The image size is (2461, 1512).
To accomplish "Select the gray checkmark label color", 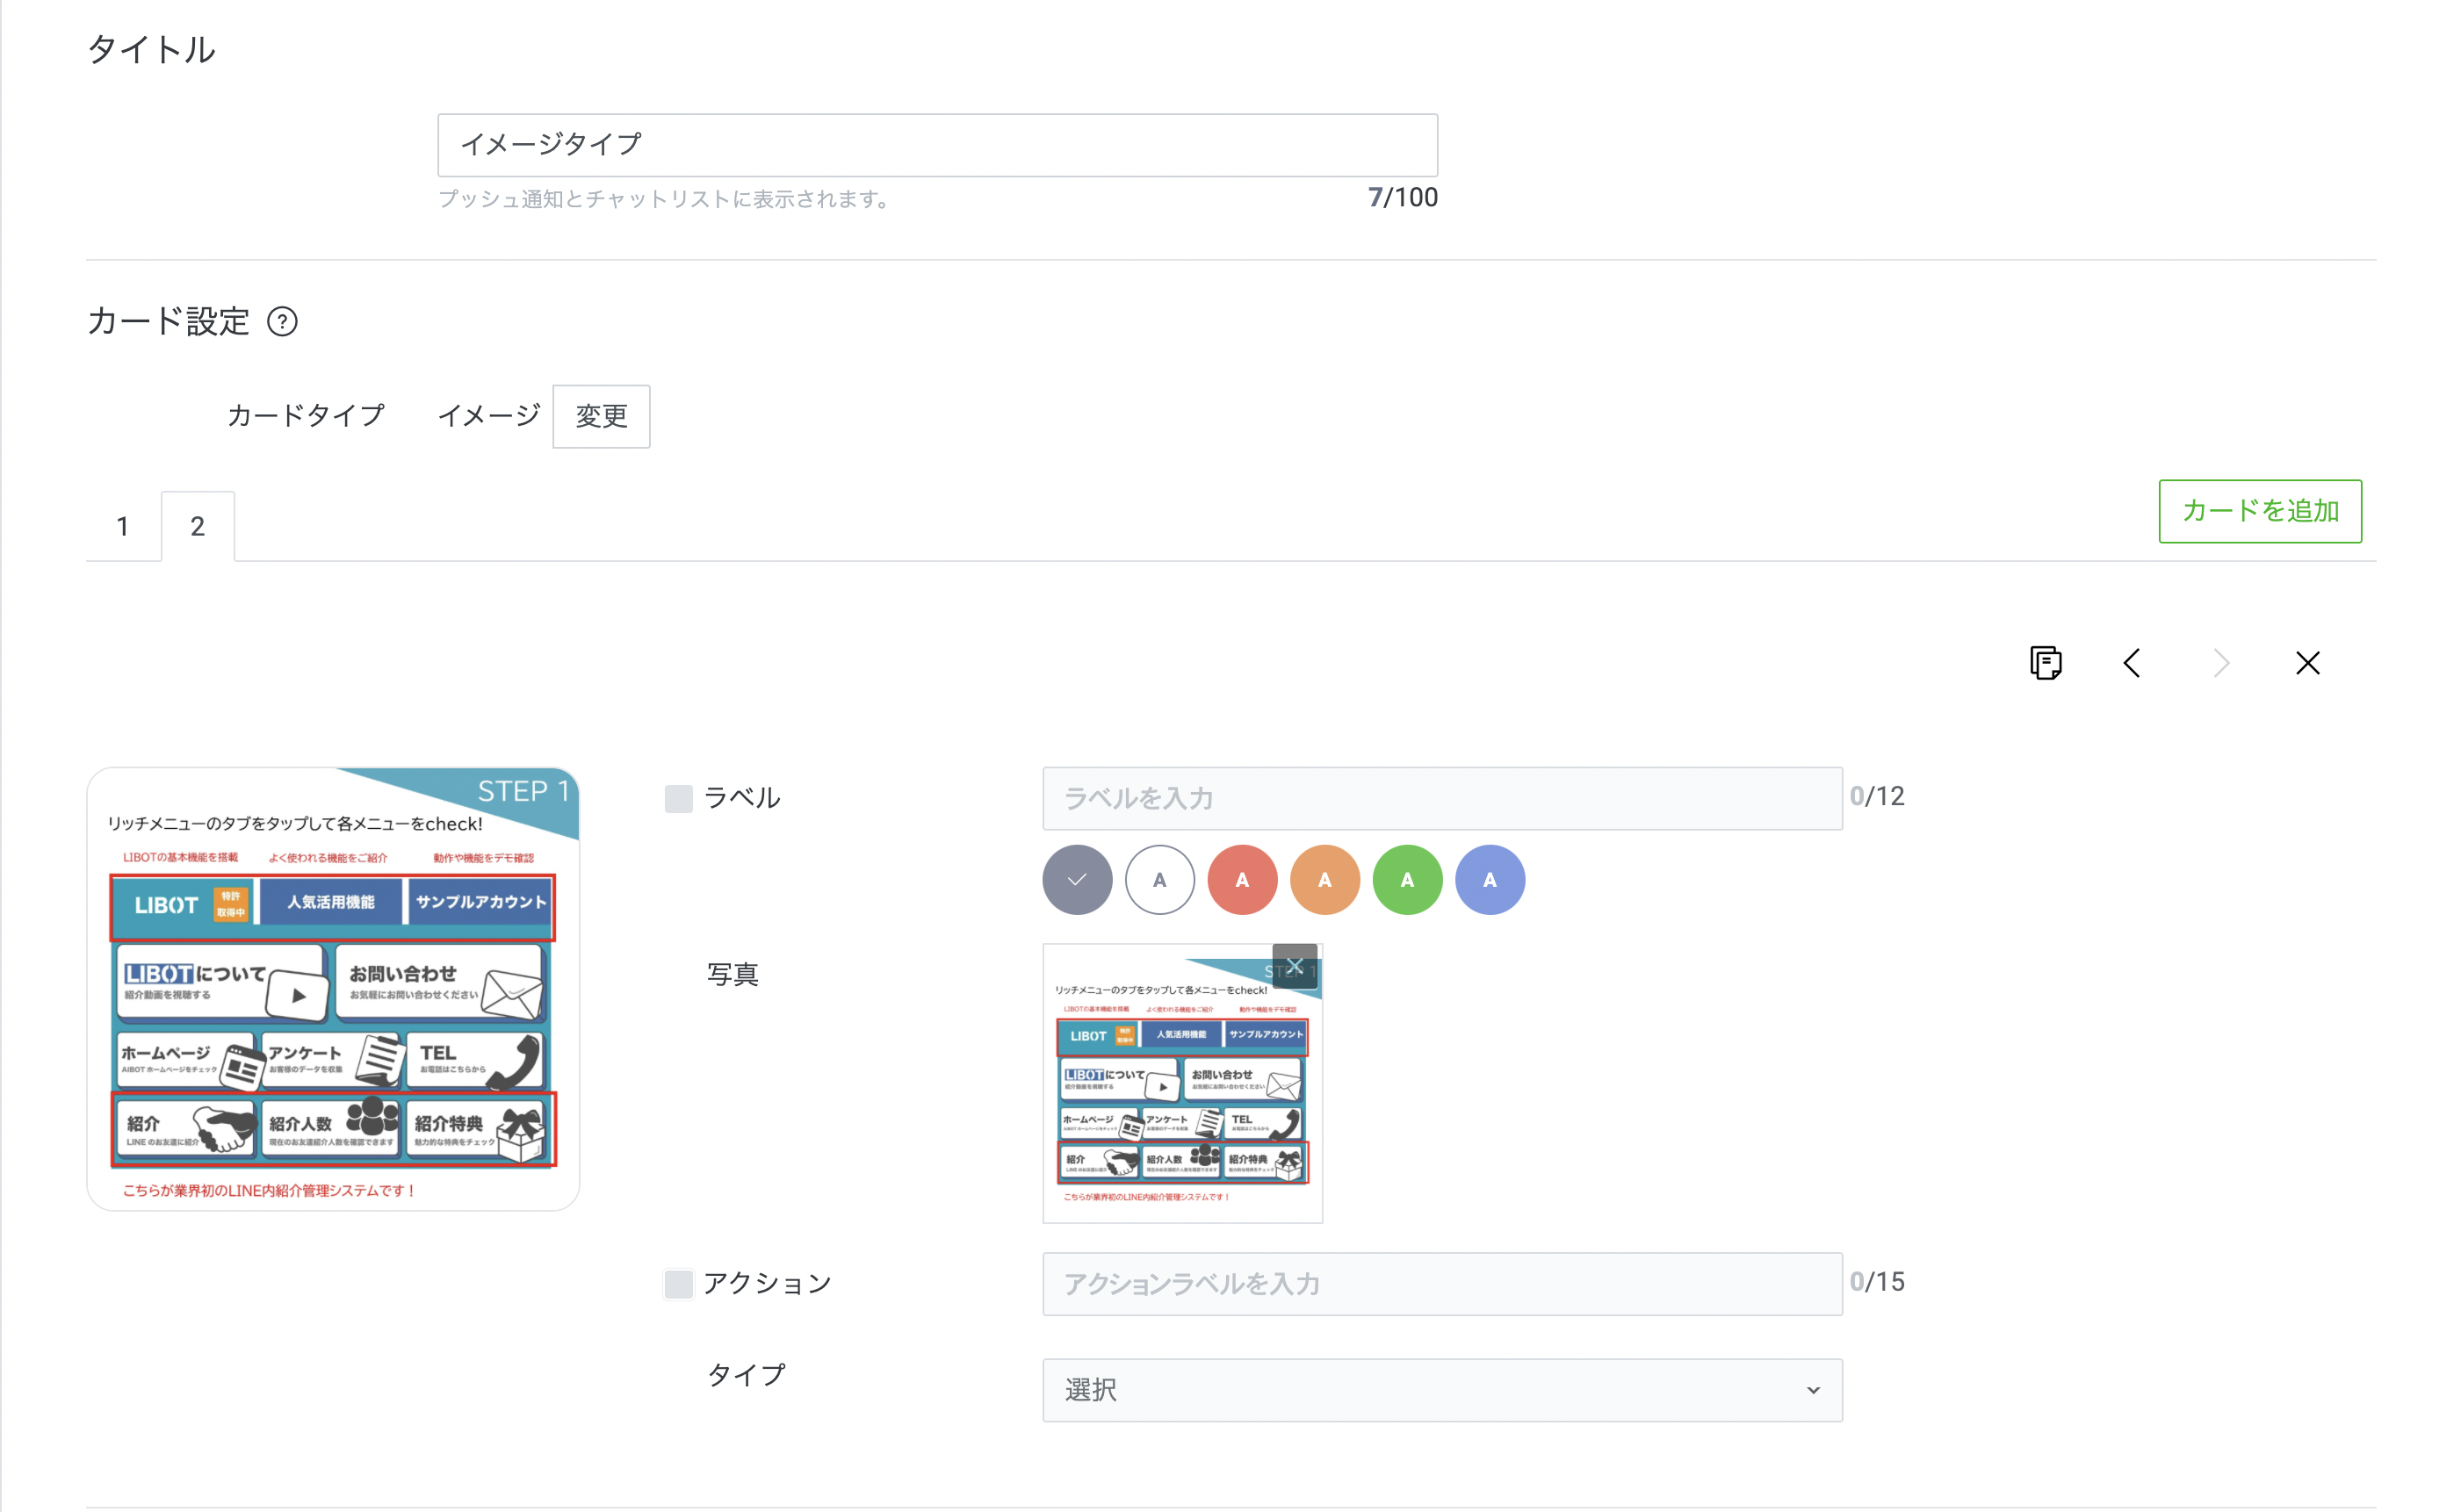I will [1077, 880].
